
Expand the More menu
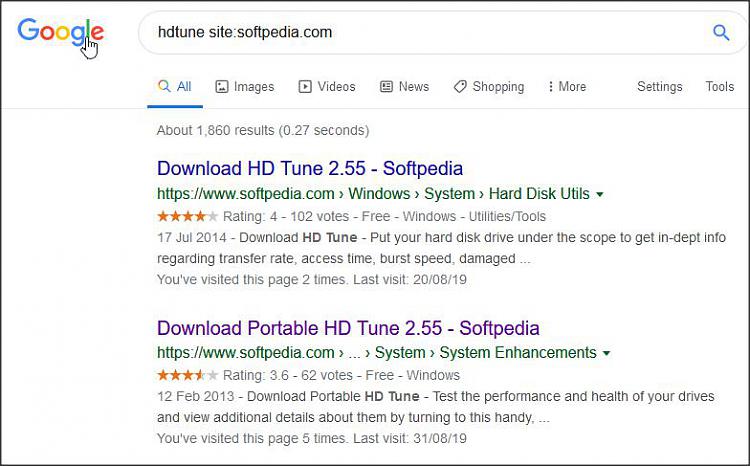point(566,87)
